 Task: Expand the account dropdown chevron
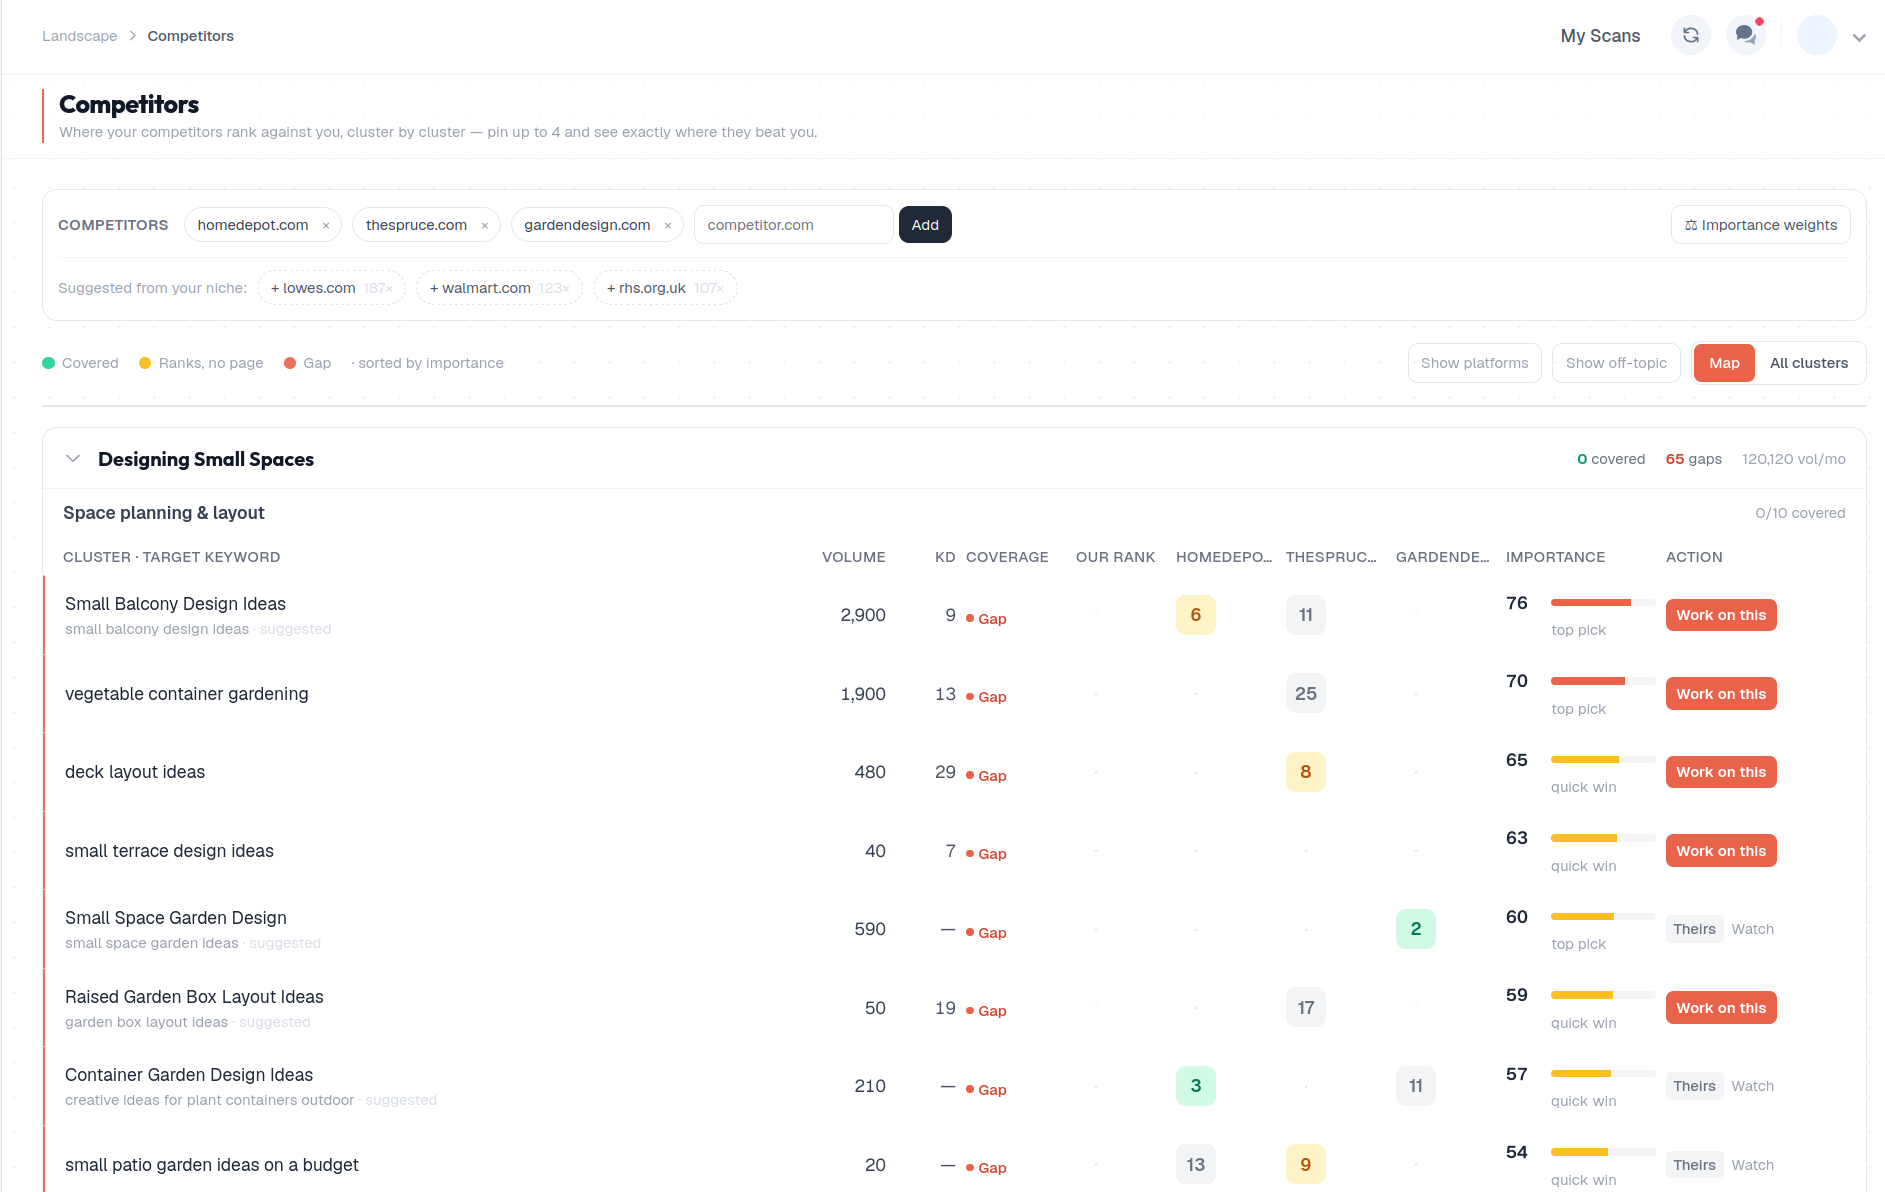1859,37
